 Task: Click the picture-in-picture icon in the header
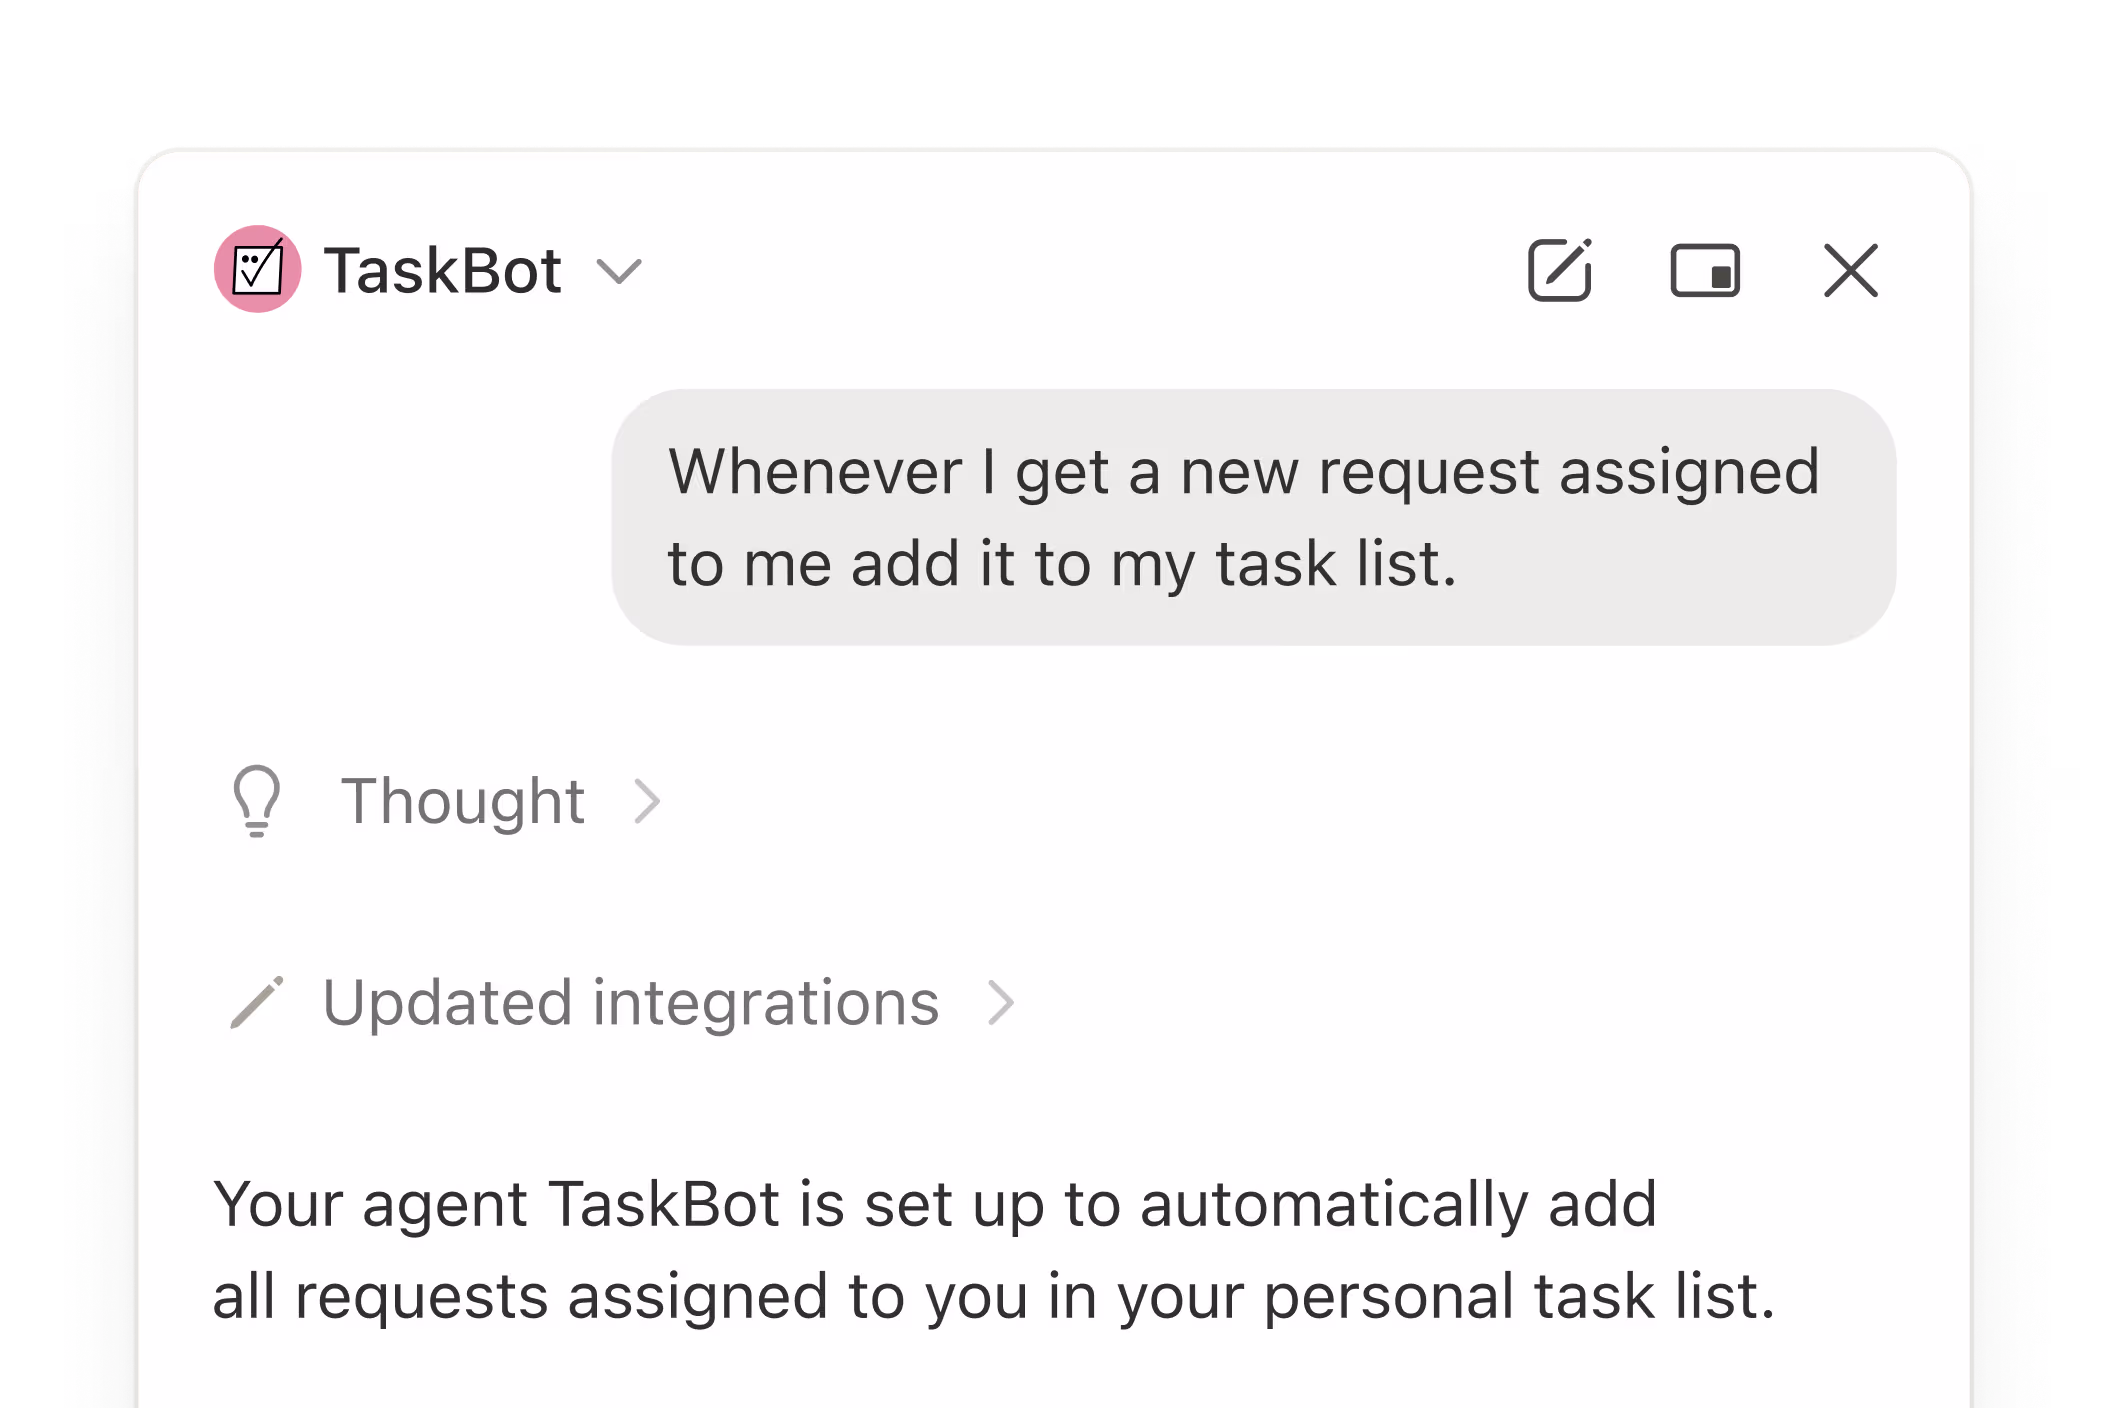coord(1705,269)
